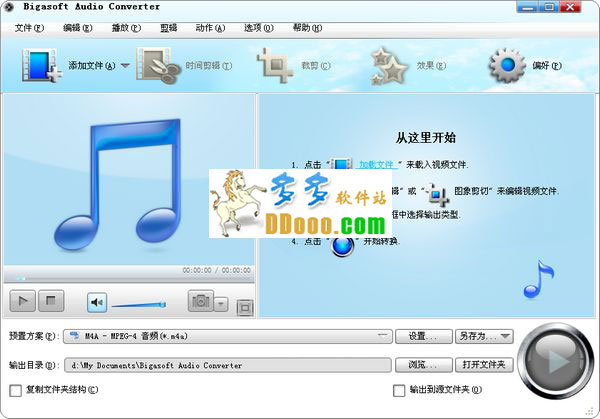Click the 偏好(F) label
The width and height of the screenshot is (600, 419).
(547, 66)
